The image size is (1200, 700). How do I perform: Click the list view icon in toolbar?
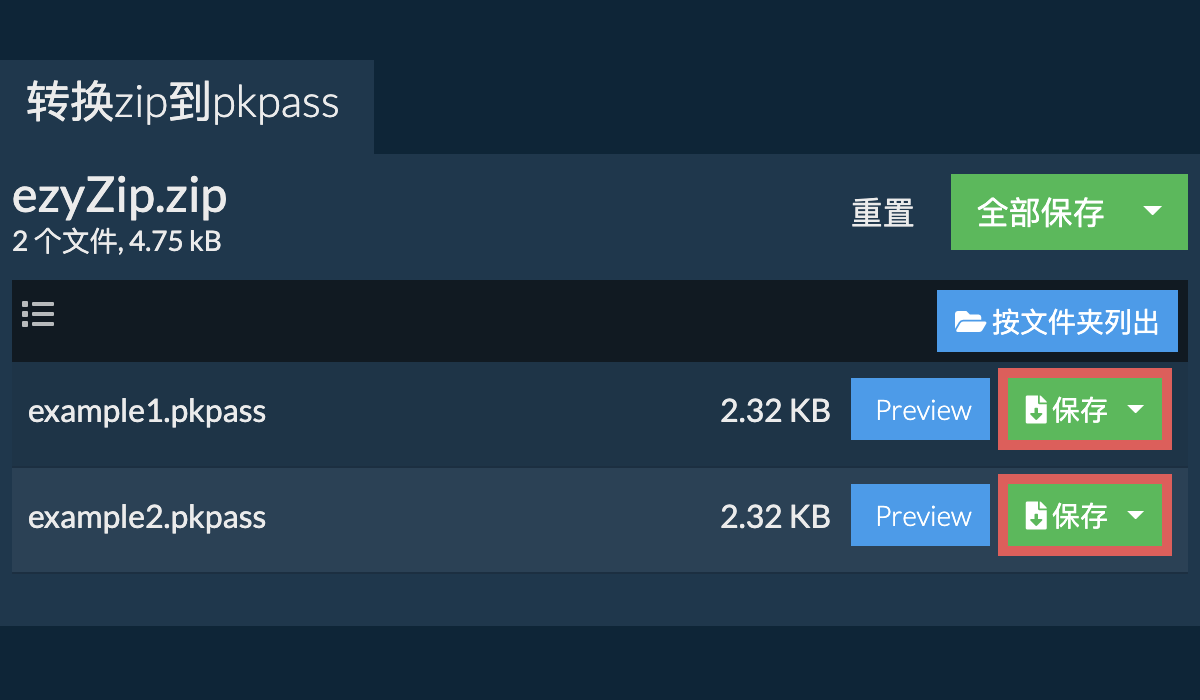point(38,315)
